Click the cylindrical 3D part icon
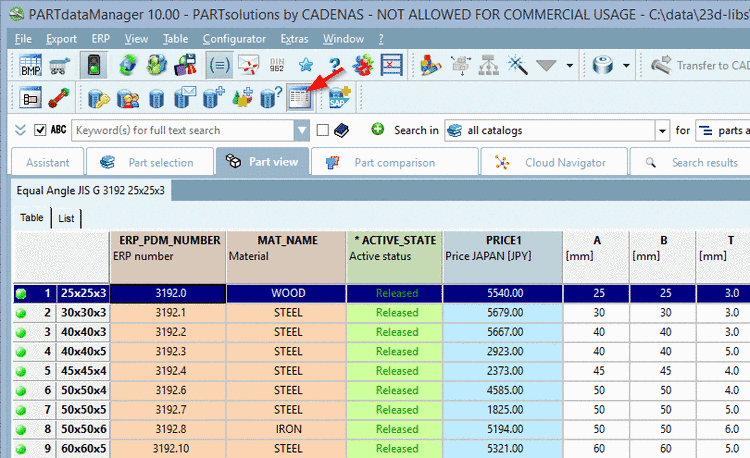This screenshot has width=750, height=458. point(603,65)
